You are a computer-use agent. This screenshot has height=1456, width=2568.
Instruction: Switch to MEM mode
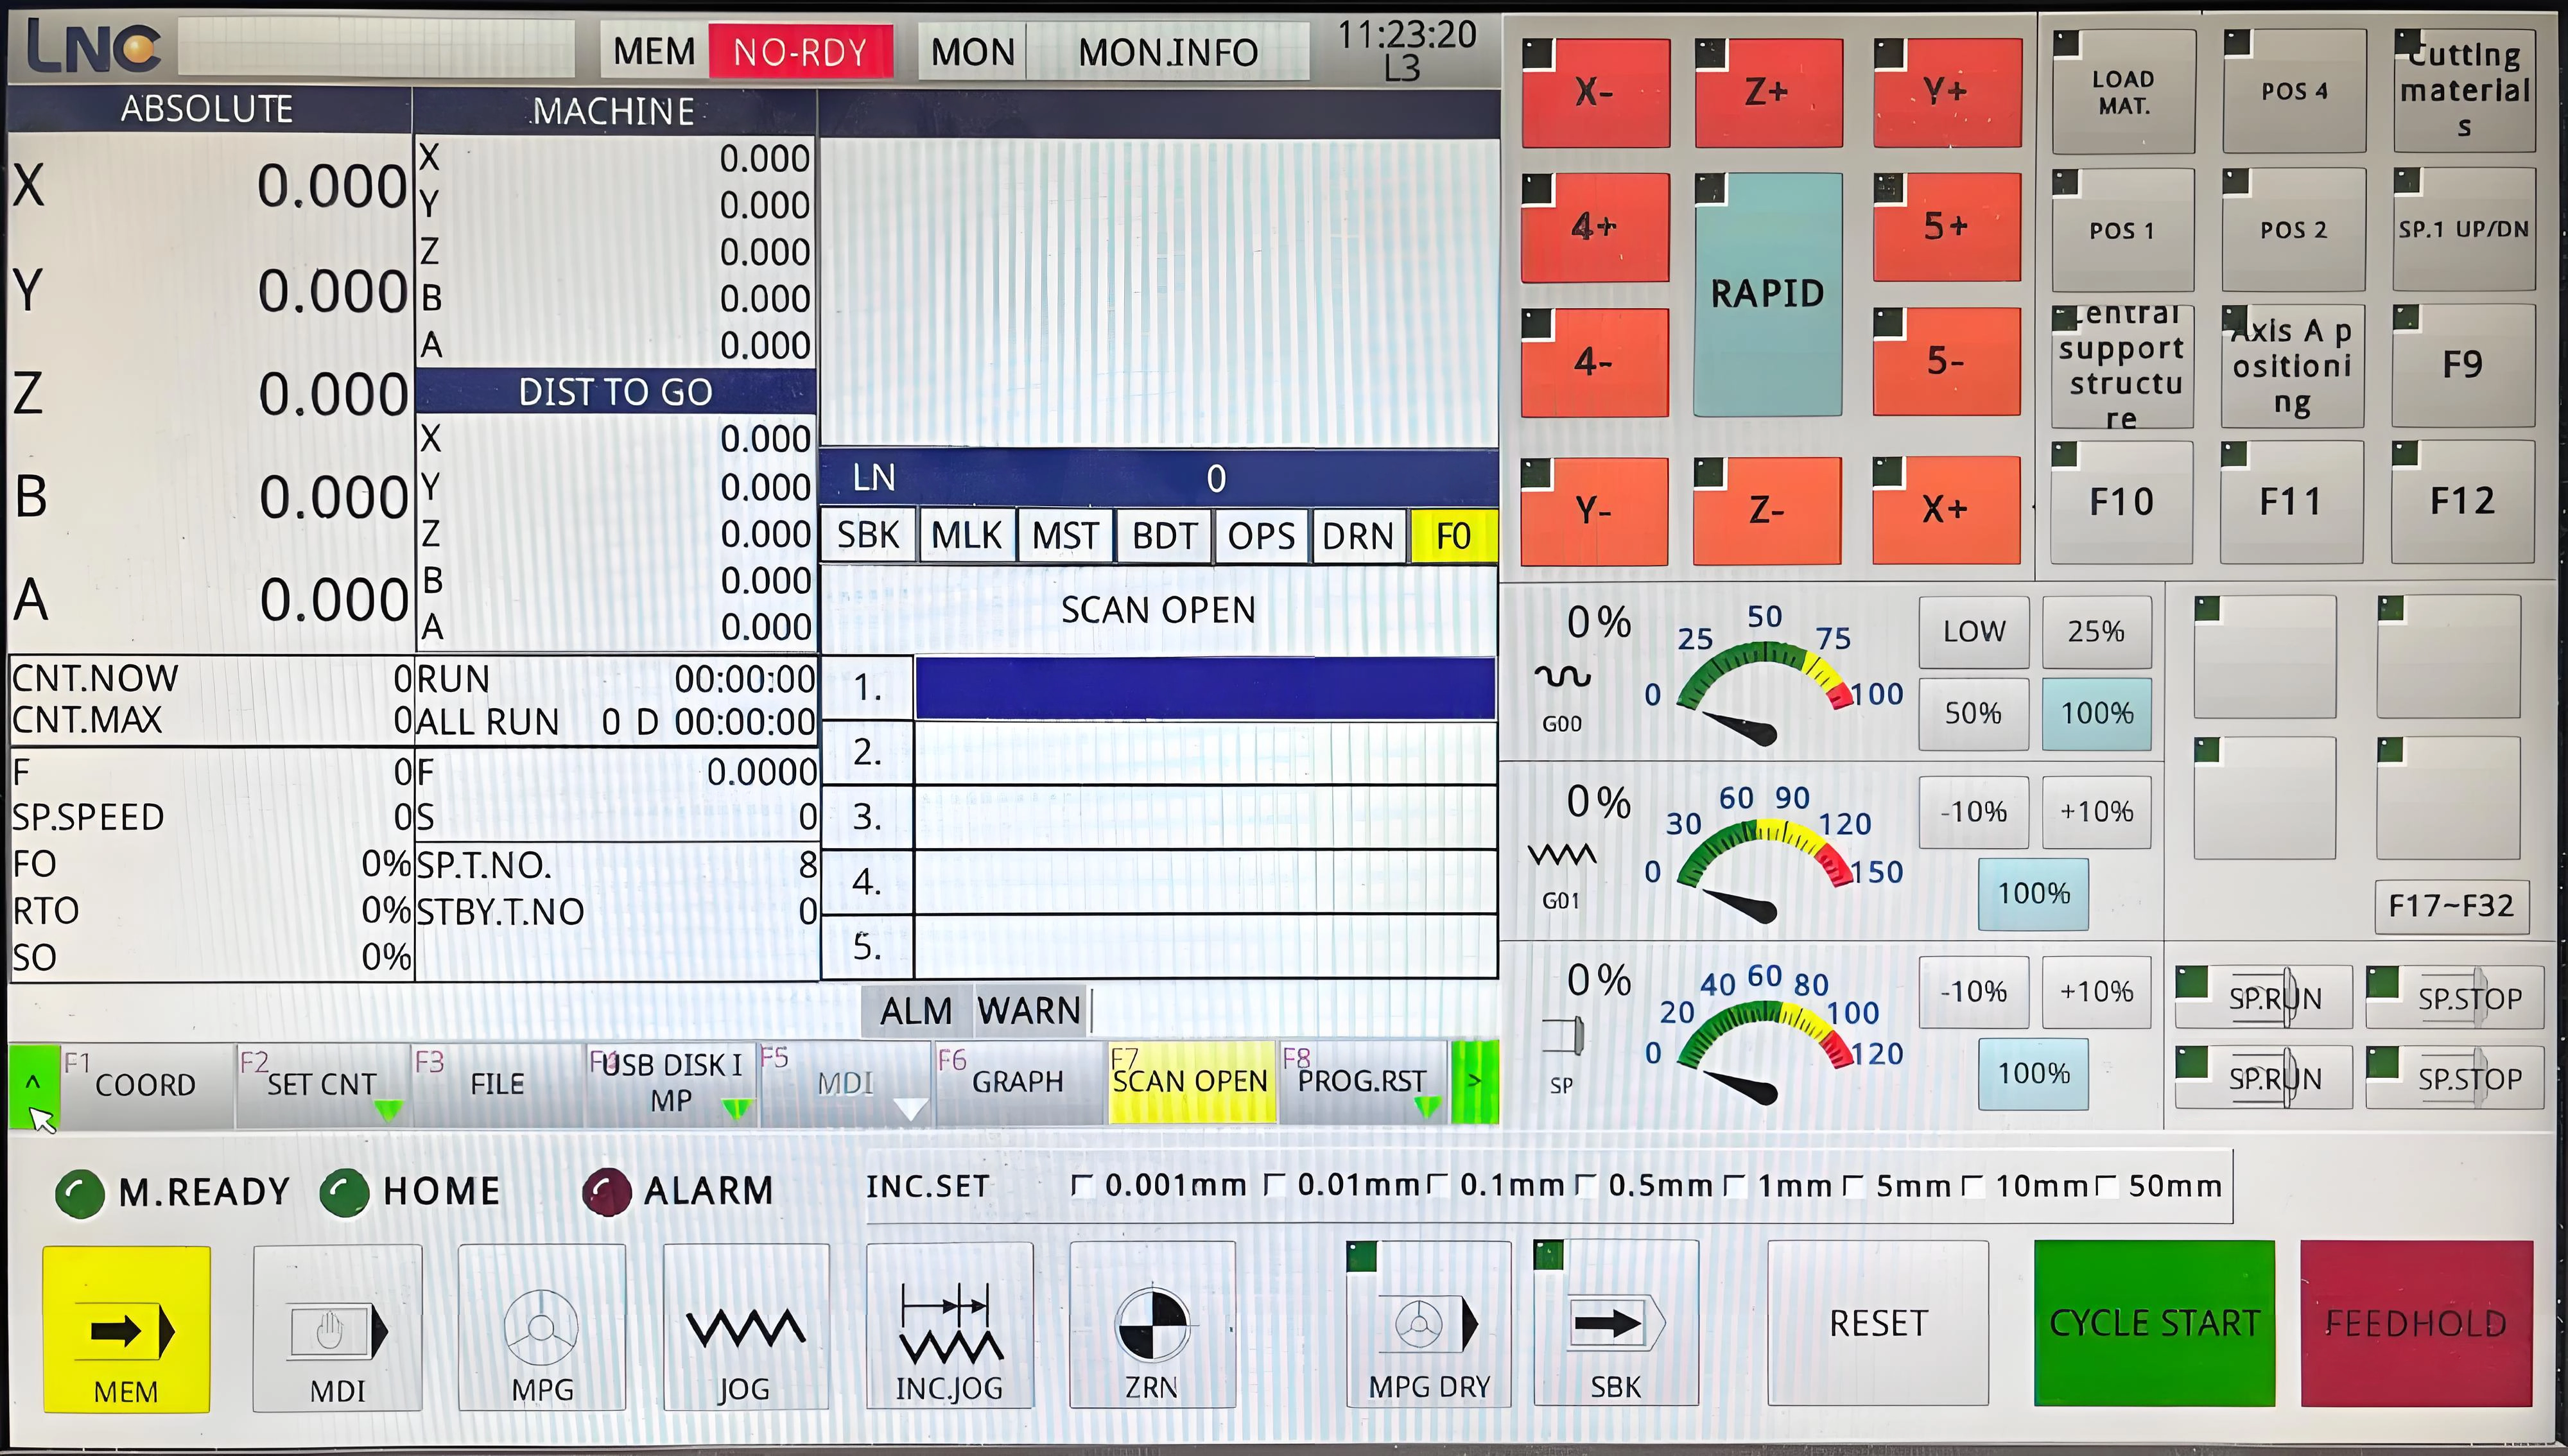125,1325
